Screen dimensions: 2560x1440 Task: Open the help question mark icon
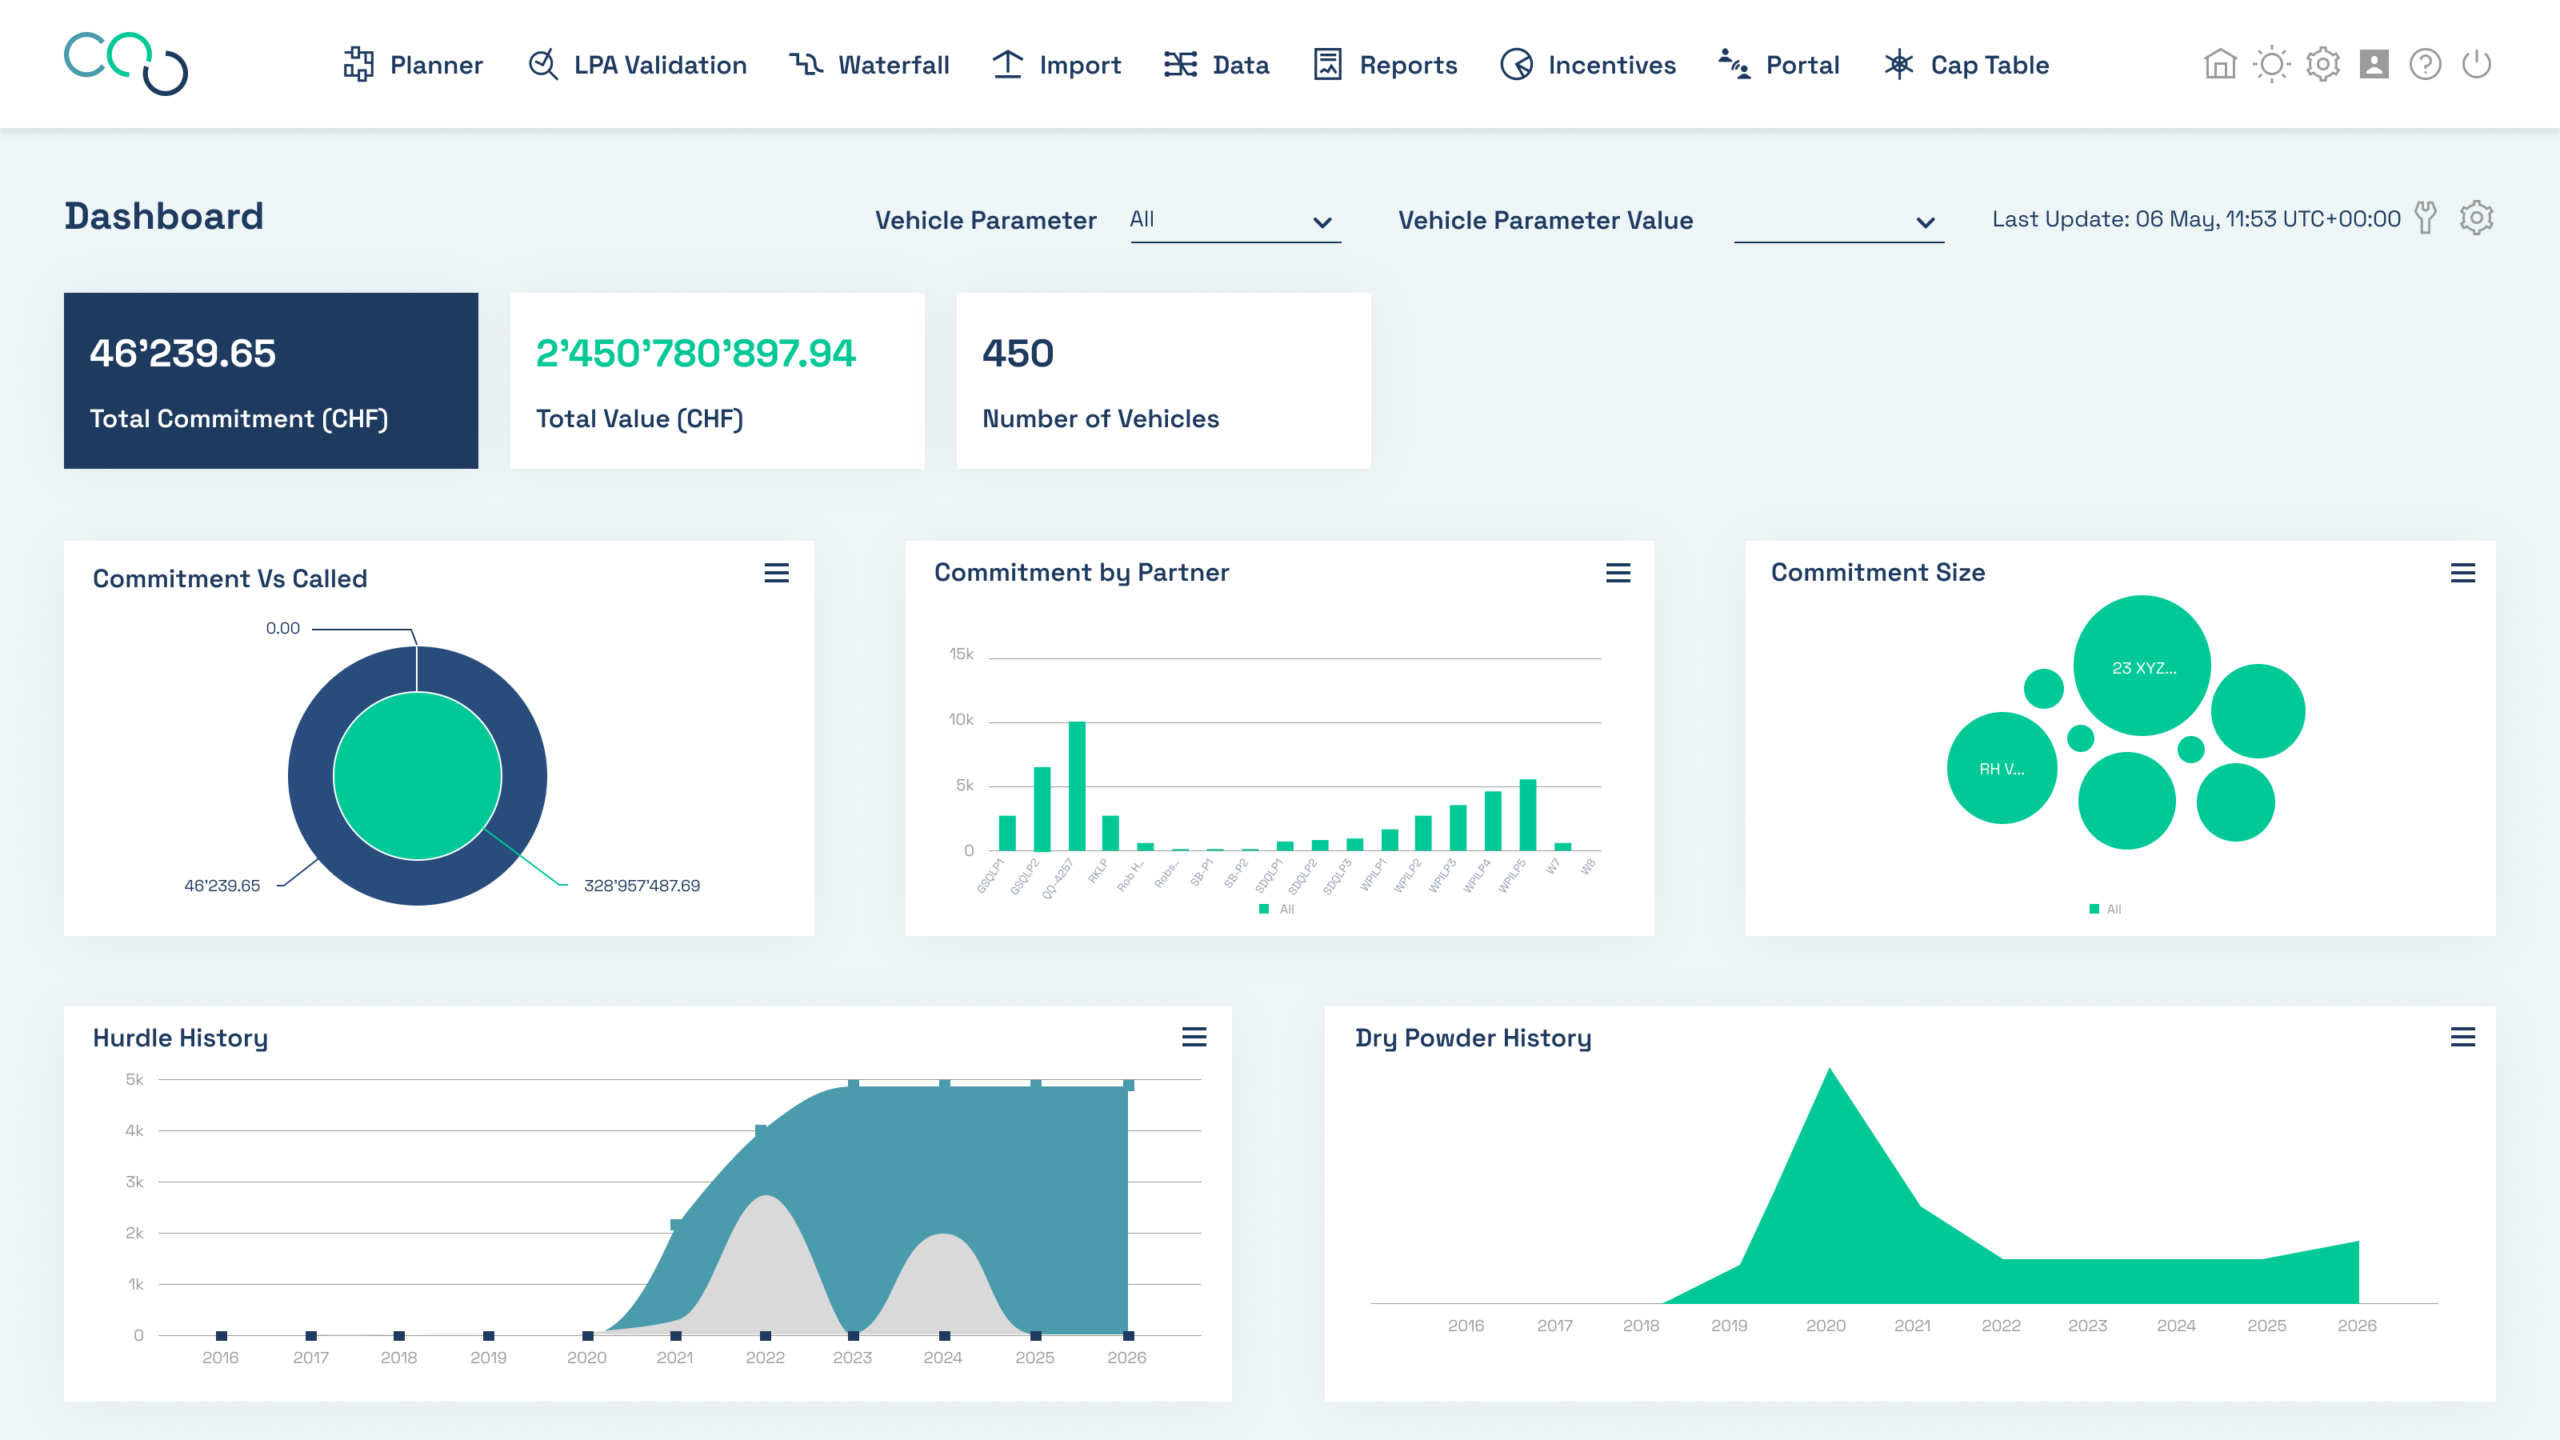(2425, 64)
